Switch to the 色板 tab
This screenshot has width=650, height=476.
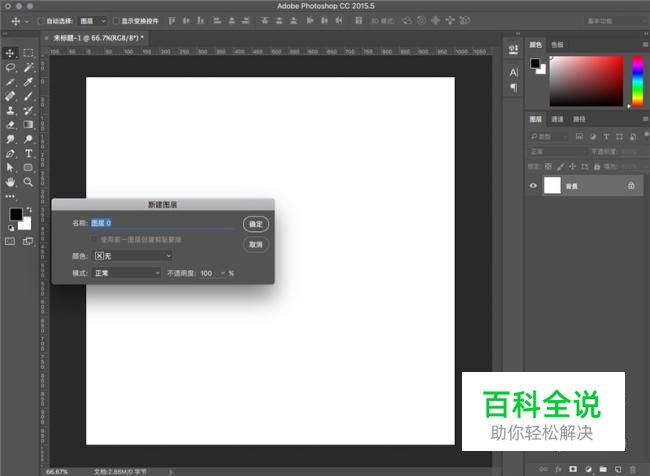[x=557, y=44]
